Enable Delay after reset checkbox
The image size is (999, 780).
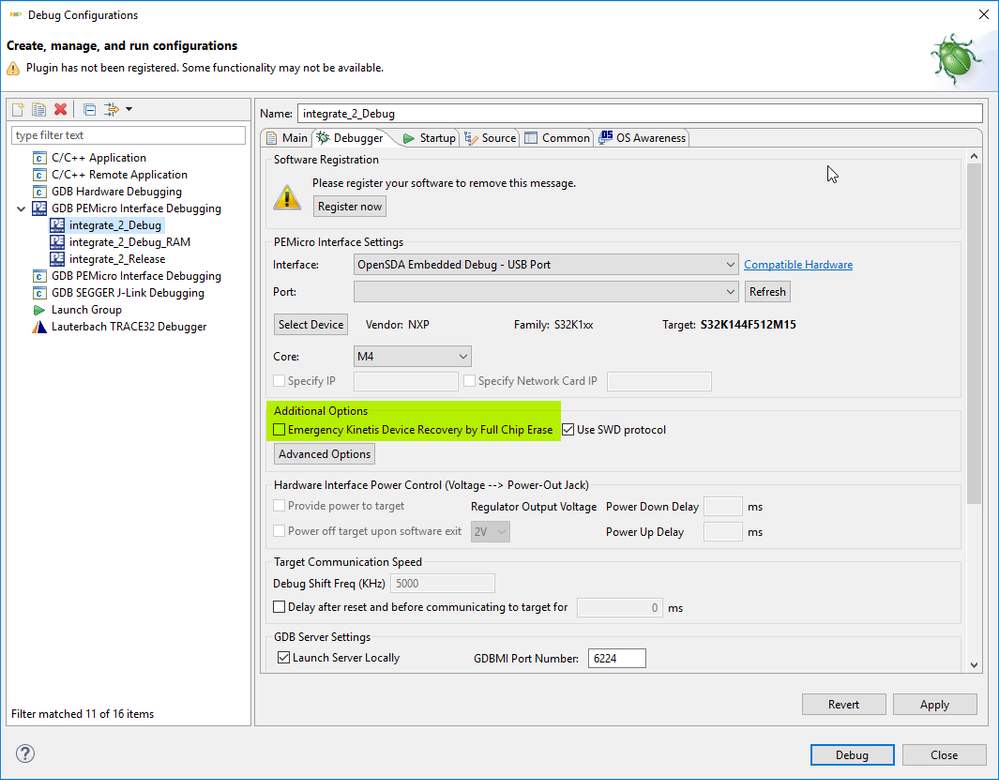click(279, 607)
